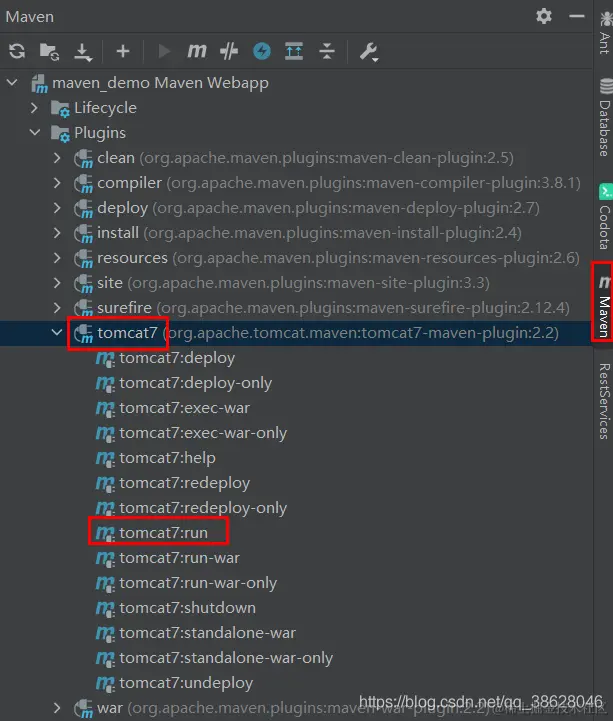Collapse all tree nodes icon
This screenshot has height=721, width=613.
click(x=327, y=51)
